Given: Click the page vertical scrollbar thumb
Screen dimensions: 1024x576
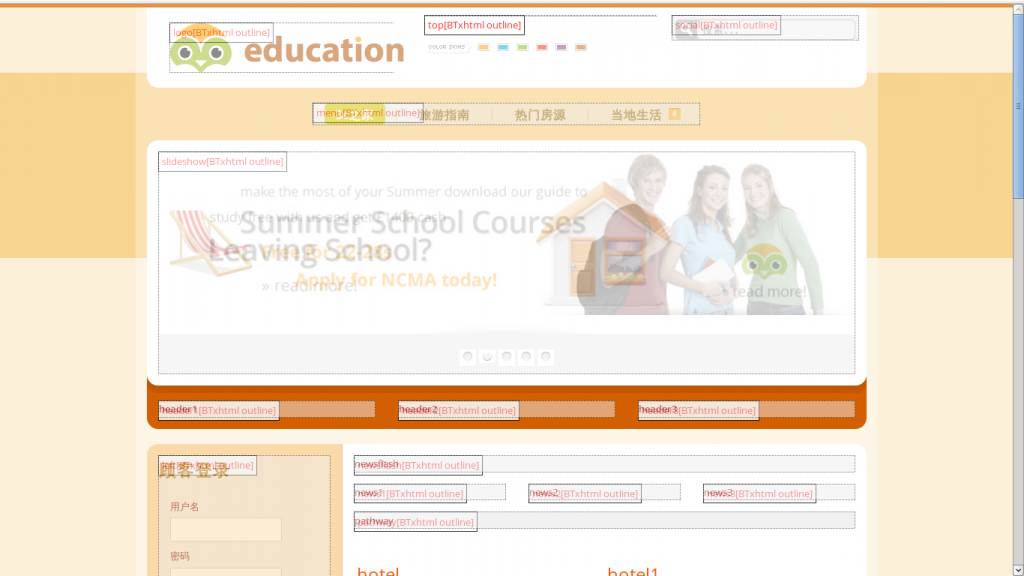Looking at the screenshot, I should point(1018,104).
